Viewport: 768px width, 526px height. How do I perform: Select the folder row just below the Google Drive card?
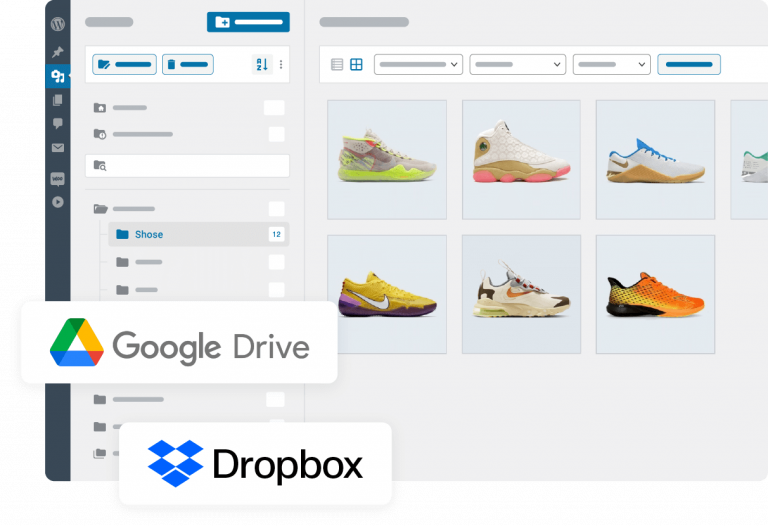[x=189, y=399]
